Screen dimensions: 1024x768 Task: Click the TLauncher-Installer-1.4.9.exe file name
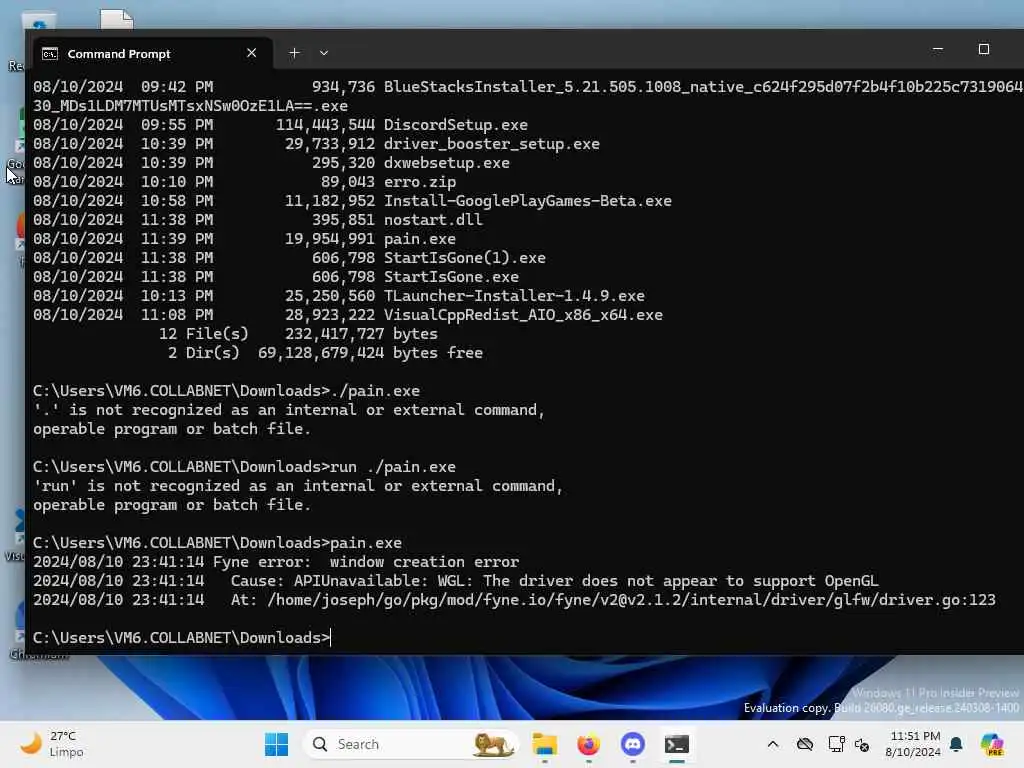point(514,296)
